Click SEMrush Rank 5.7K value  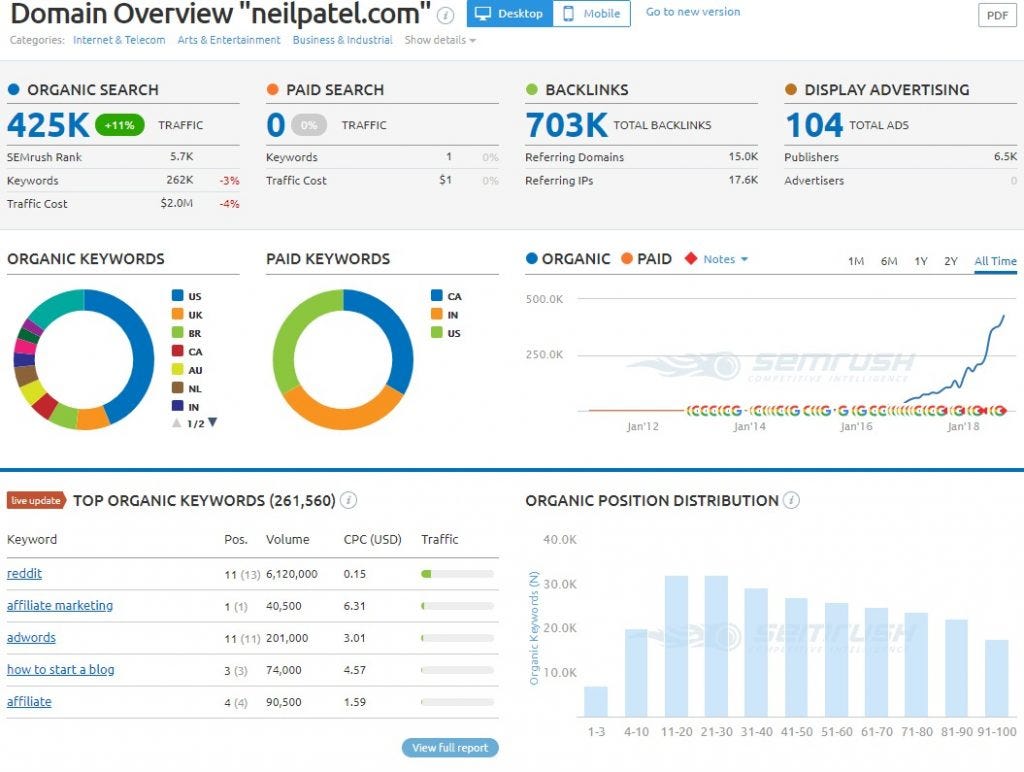182,157
